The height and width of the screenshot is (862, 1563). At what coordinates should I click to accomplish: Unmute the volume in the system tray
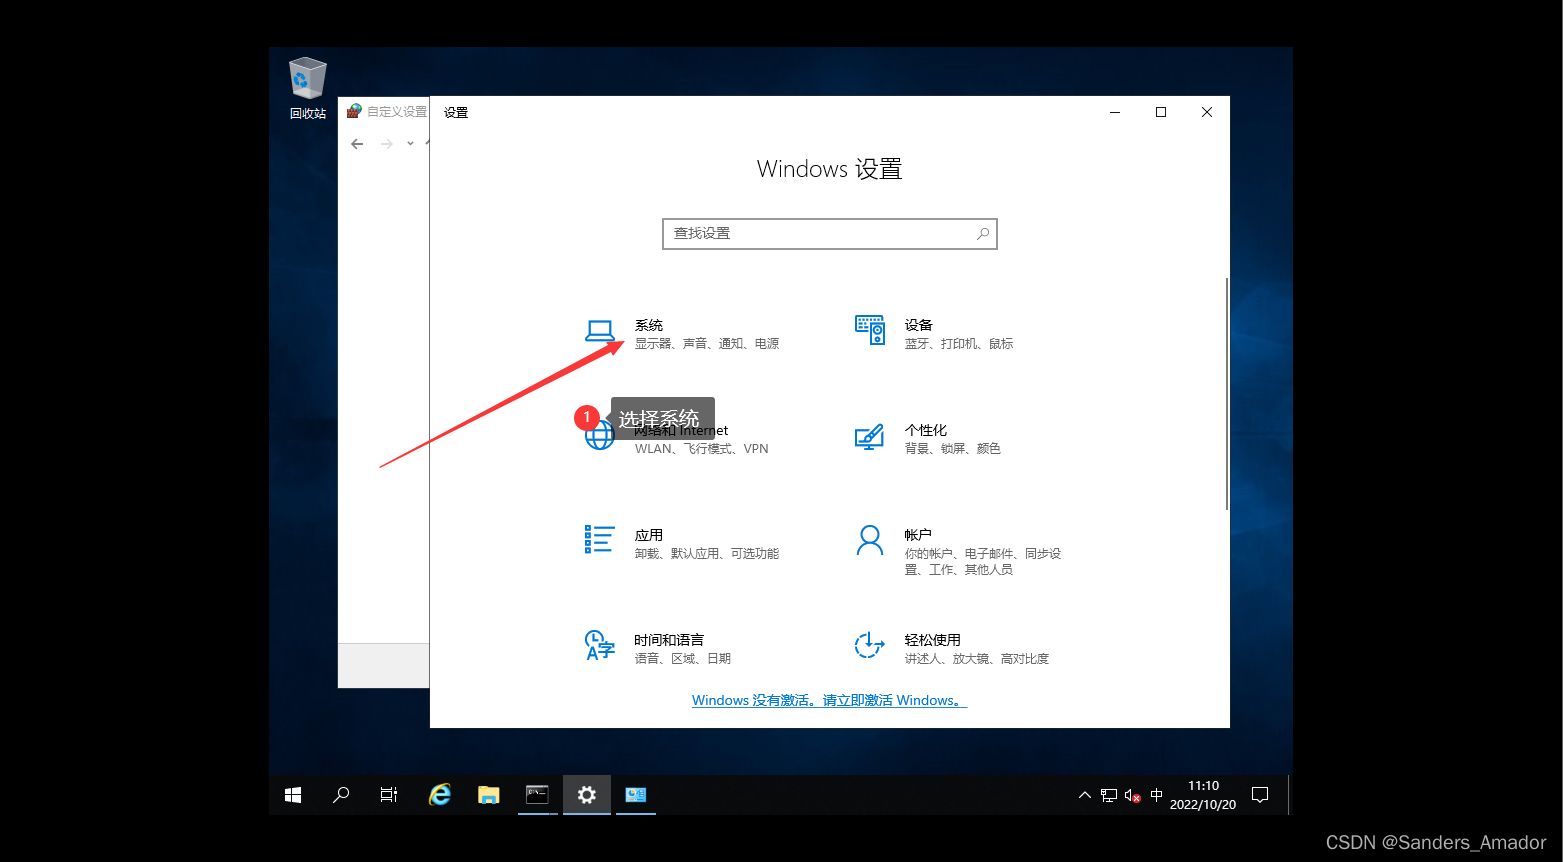[x=1131, y=794]
